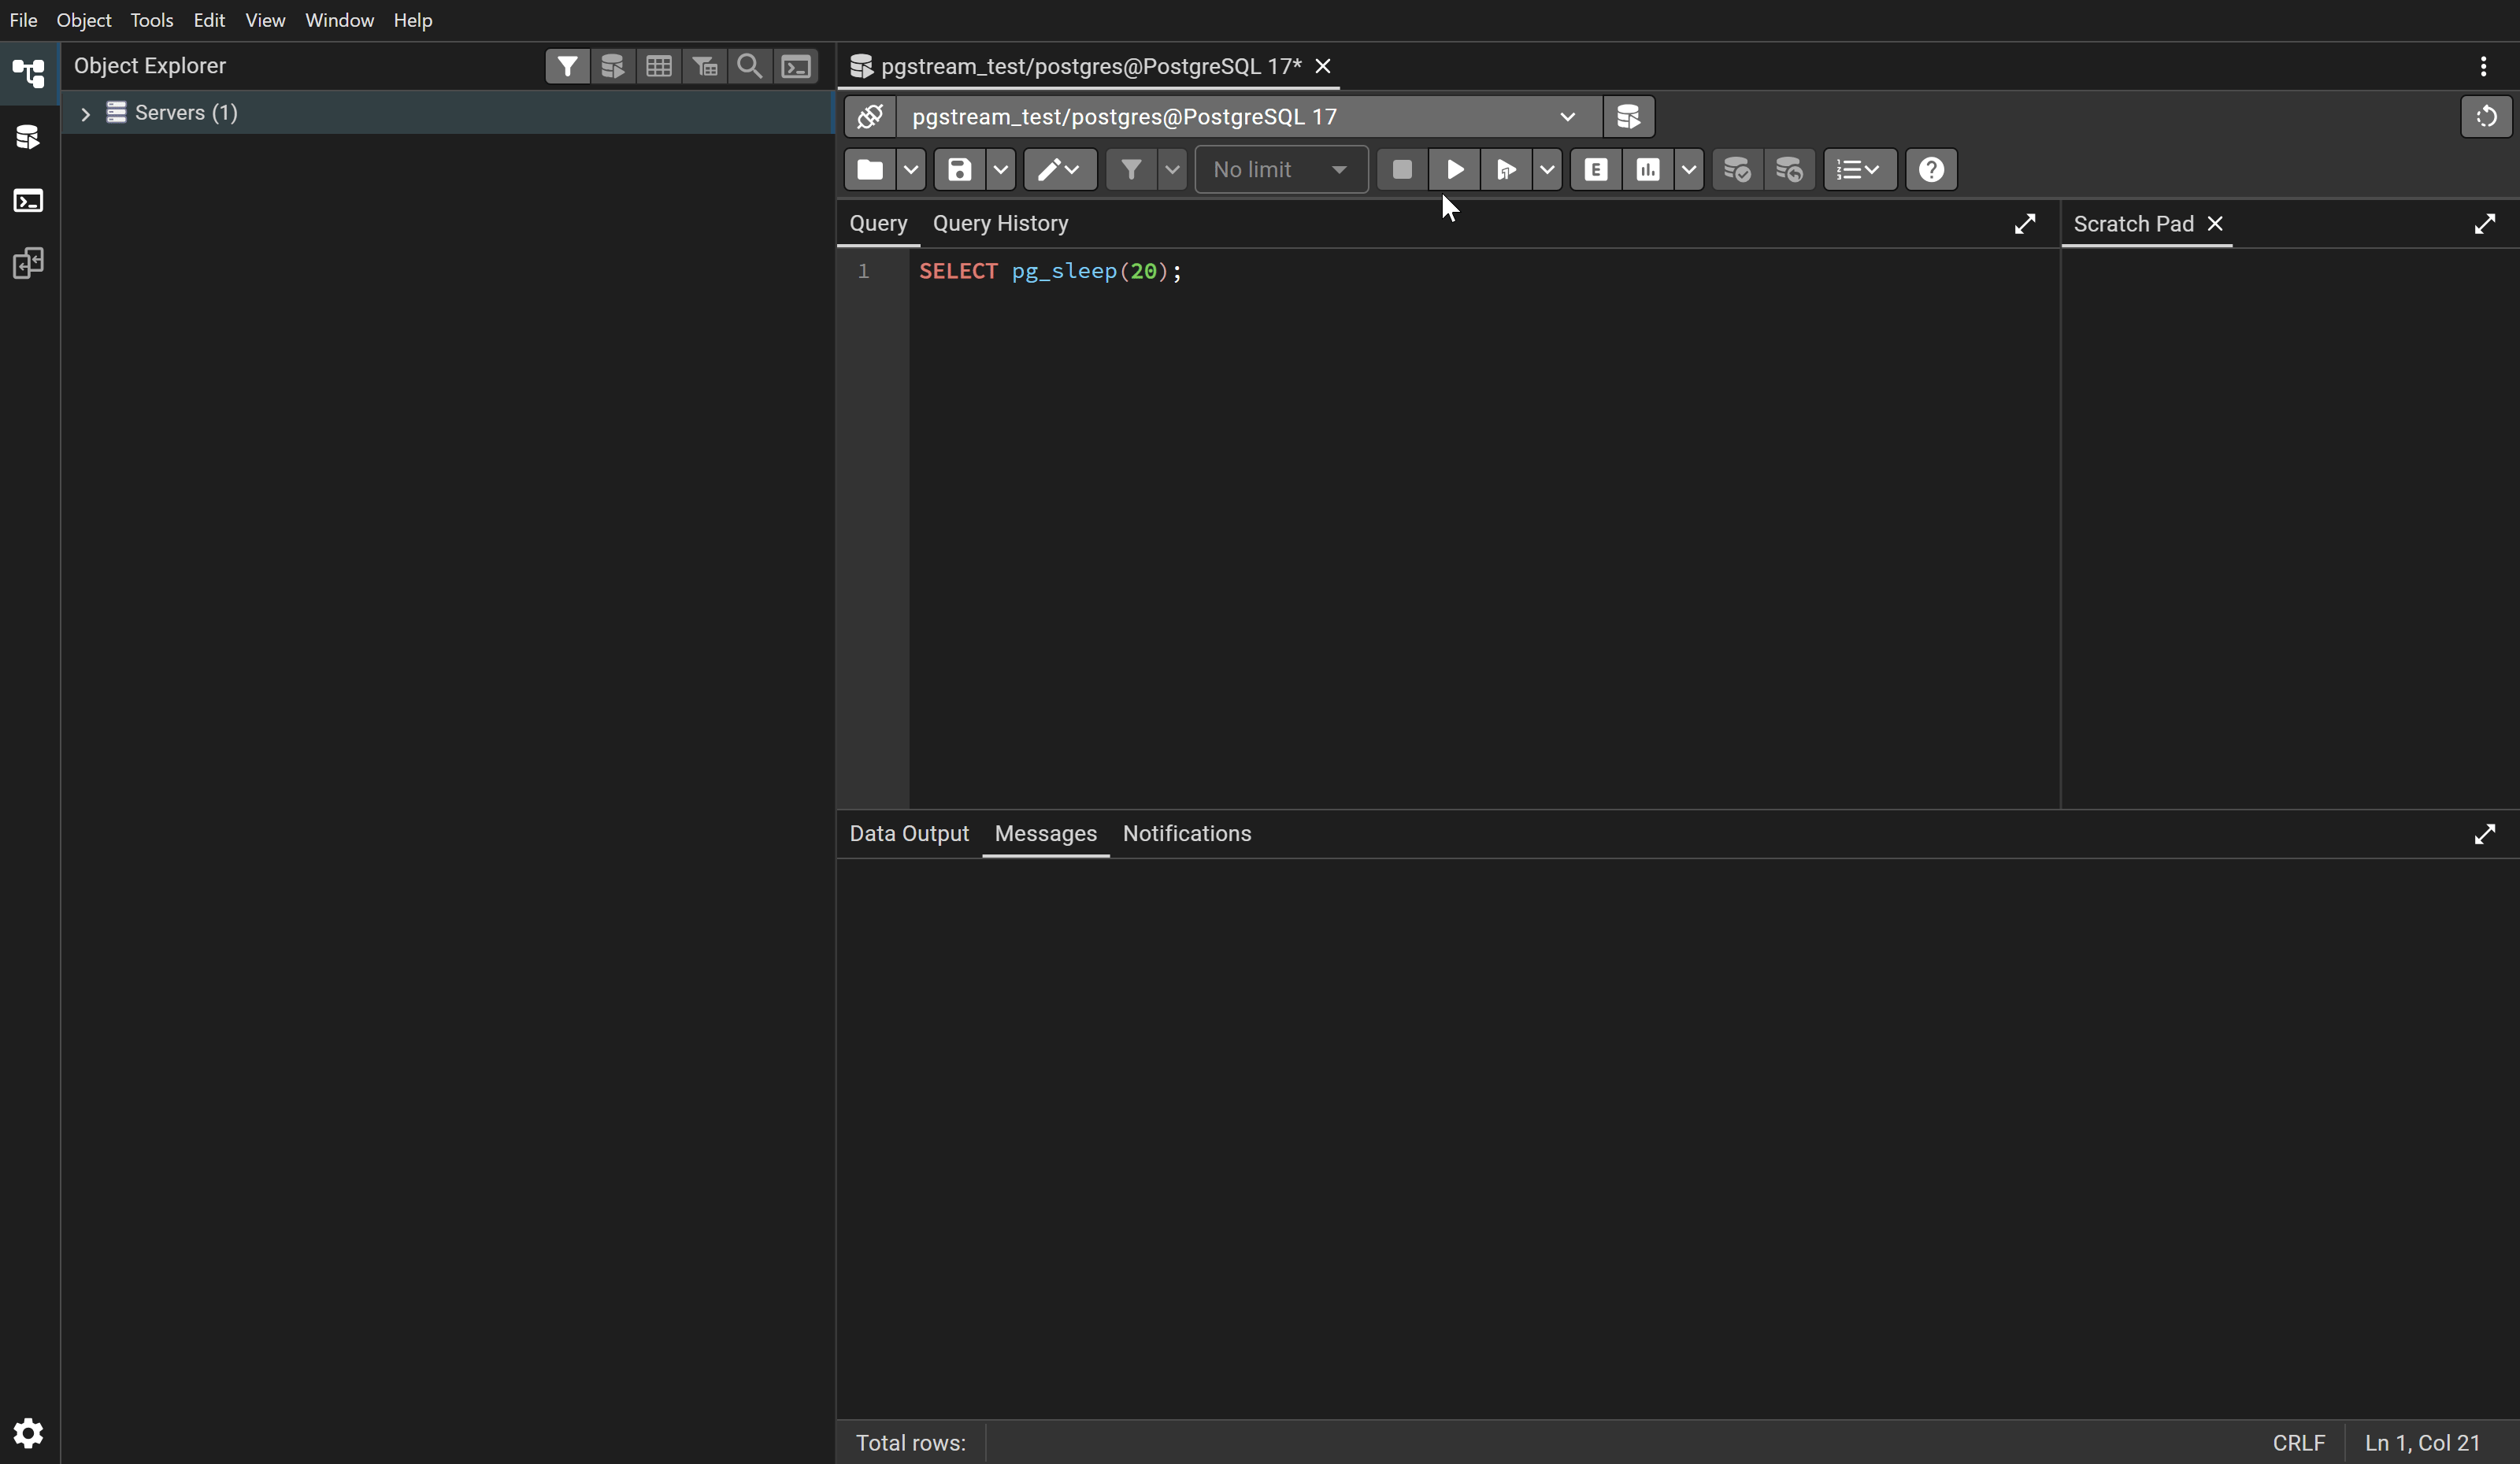The image size is (2520, 1464).
Task: Open the Save File options dropdown arrow
Action: pyautogui.click(x=1000, y=170)
